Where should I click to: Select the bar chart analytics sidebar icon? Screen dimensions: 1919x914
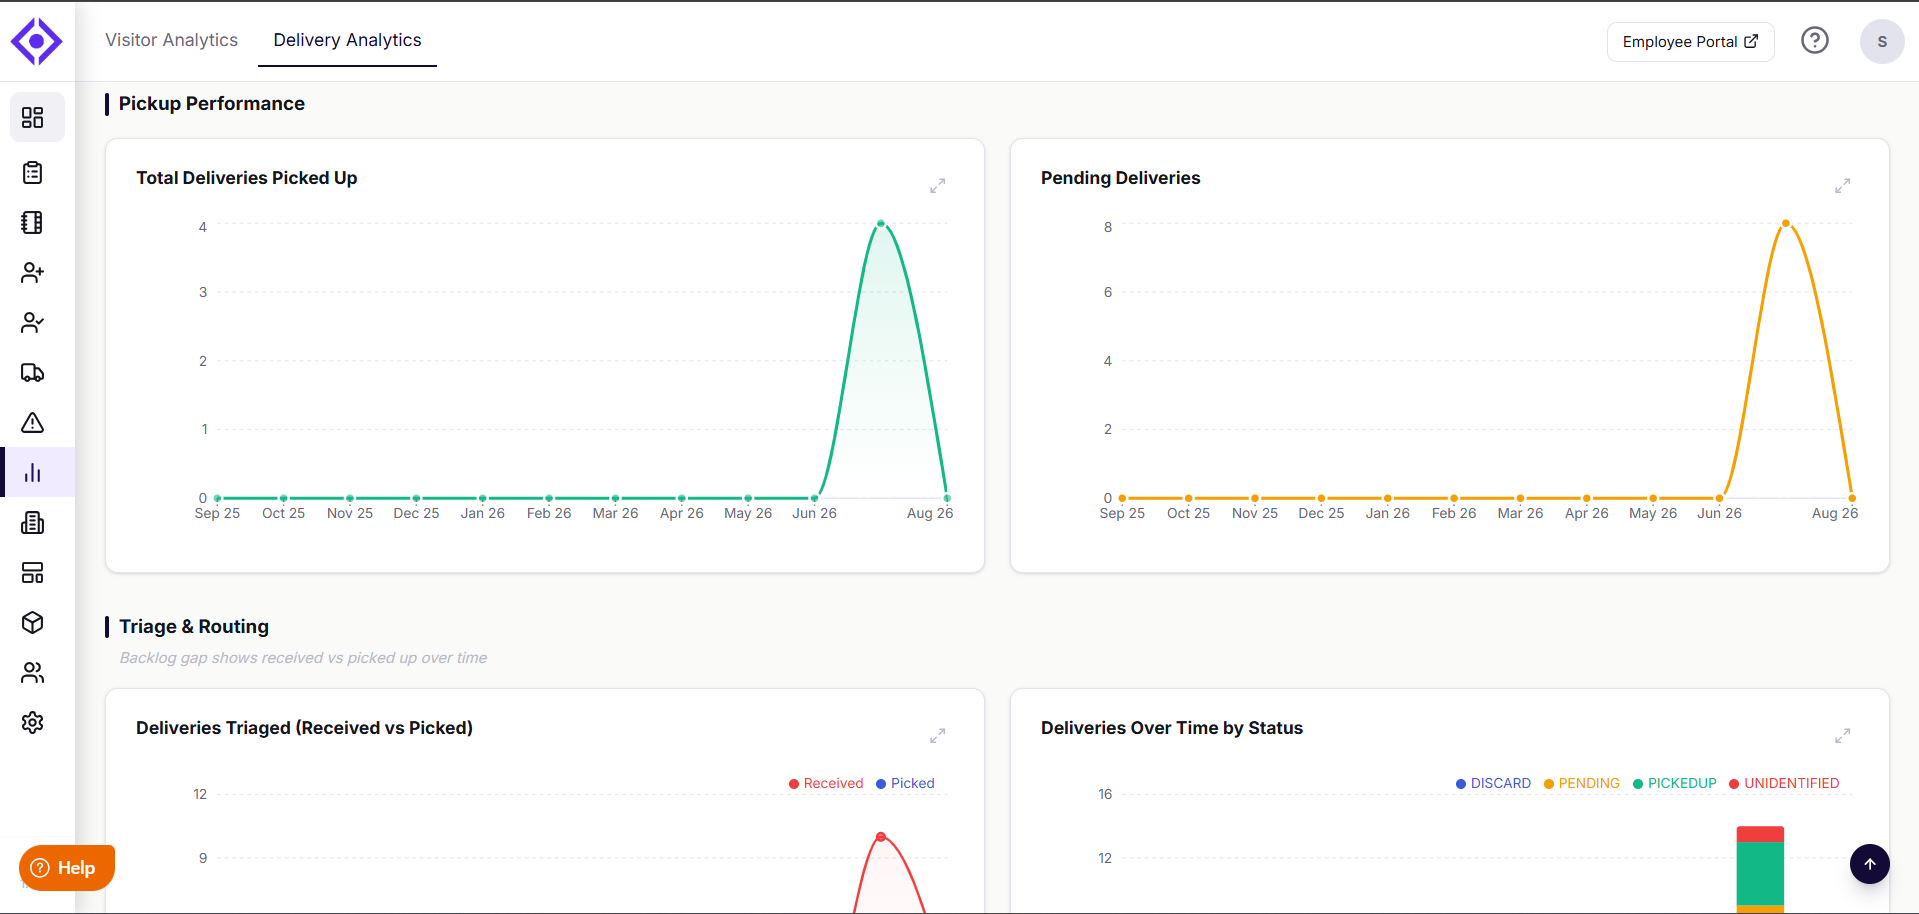tap(33, 473)
